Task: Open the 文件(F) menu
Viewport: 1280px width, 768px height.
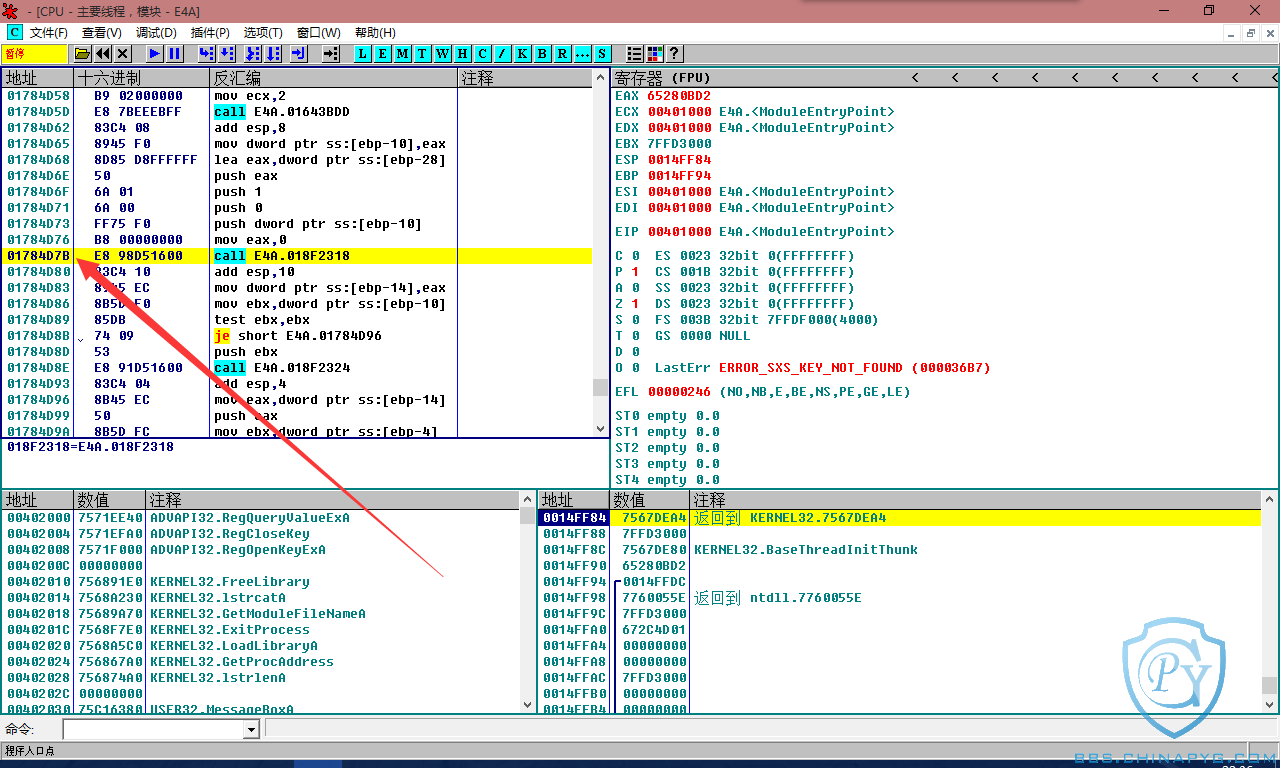Action: coord(49,33)
